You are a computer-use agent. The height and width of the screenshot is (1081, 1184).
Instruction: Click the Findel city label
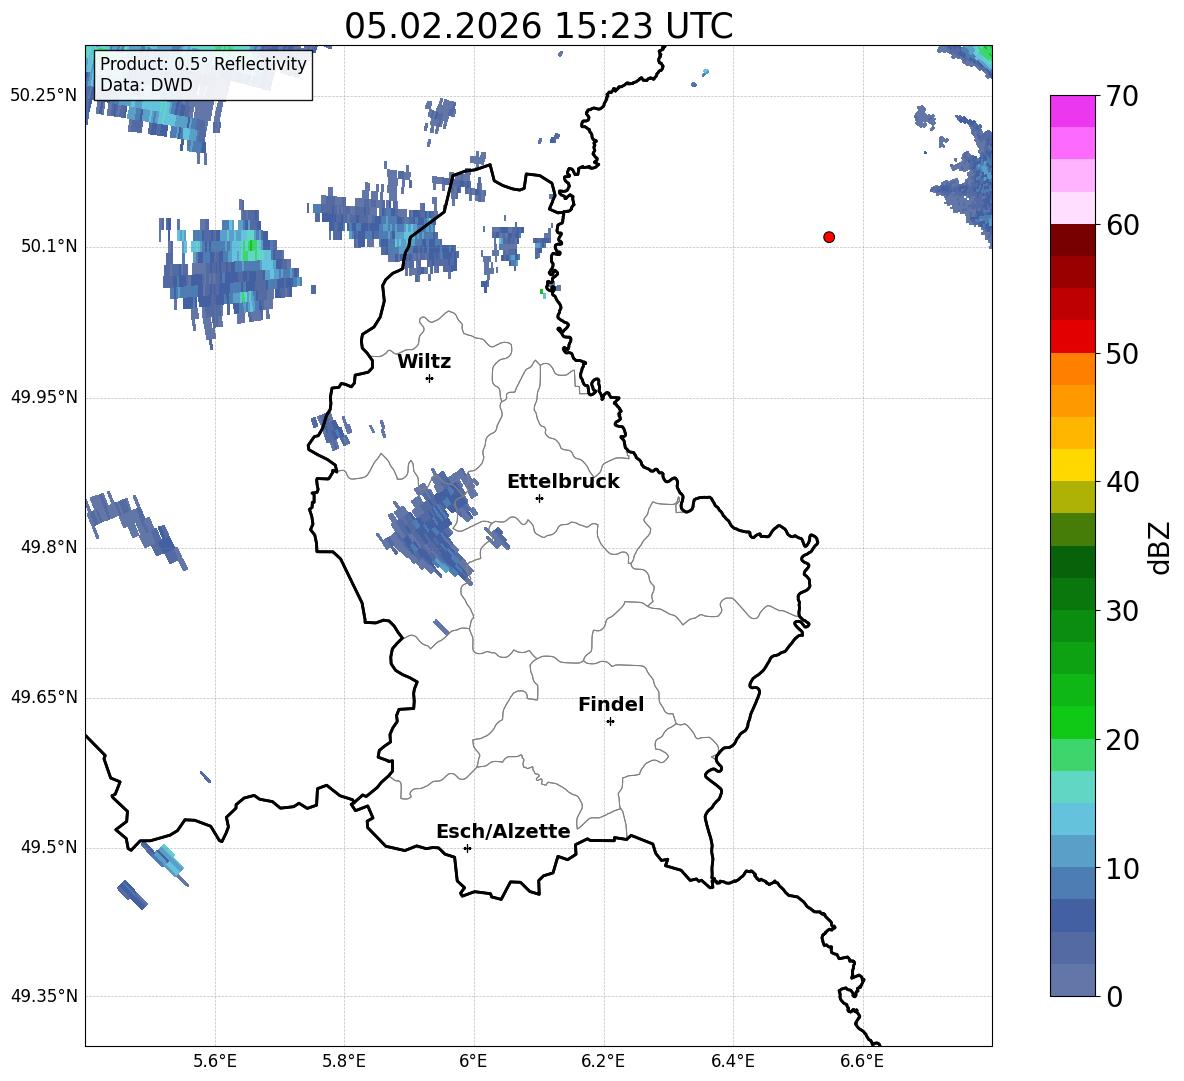tap(611, 704)
